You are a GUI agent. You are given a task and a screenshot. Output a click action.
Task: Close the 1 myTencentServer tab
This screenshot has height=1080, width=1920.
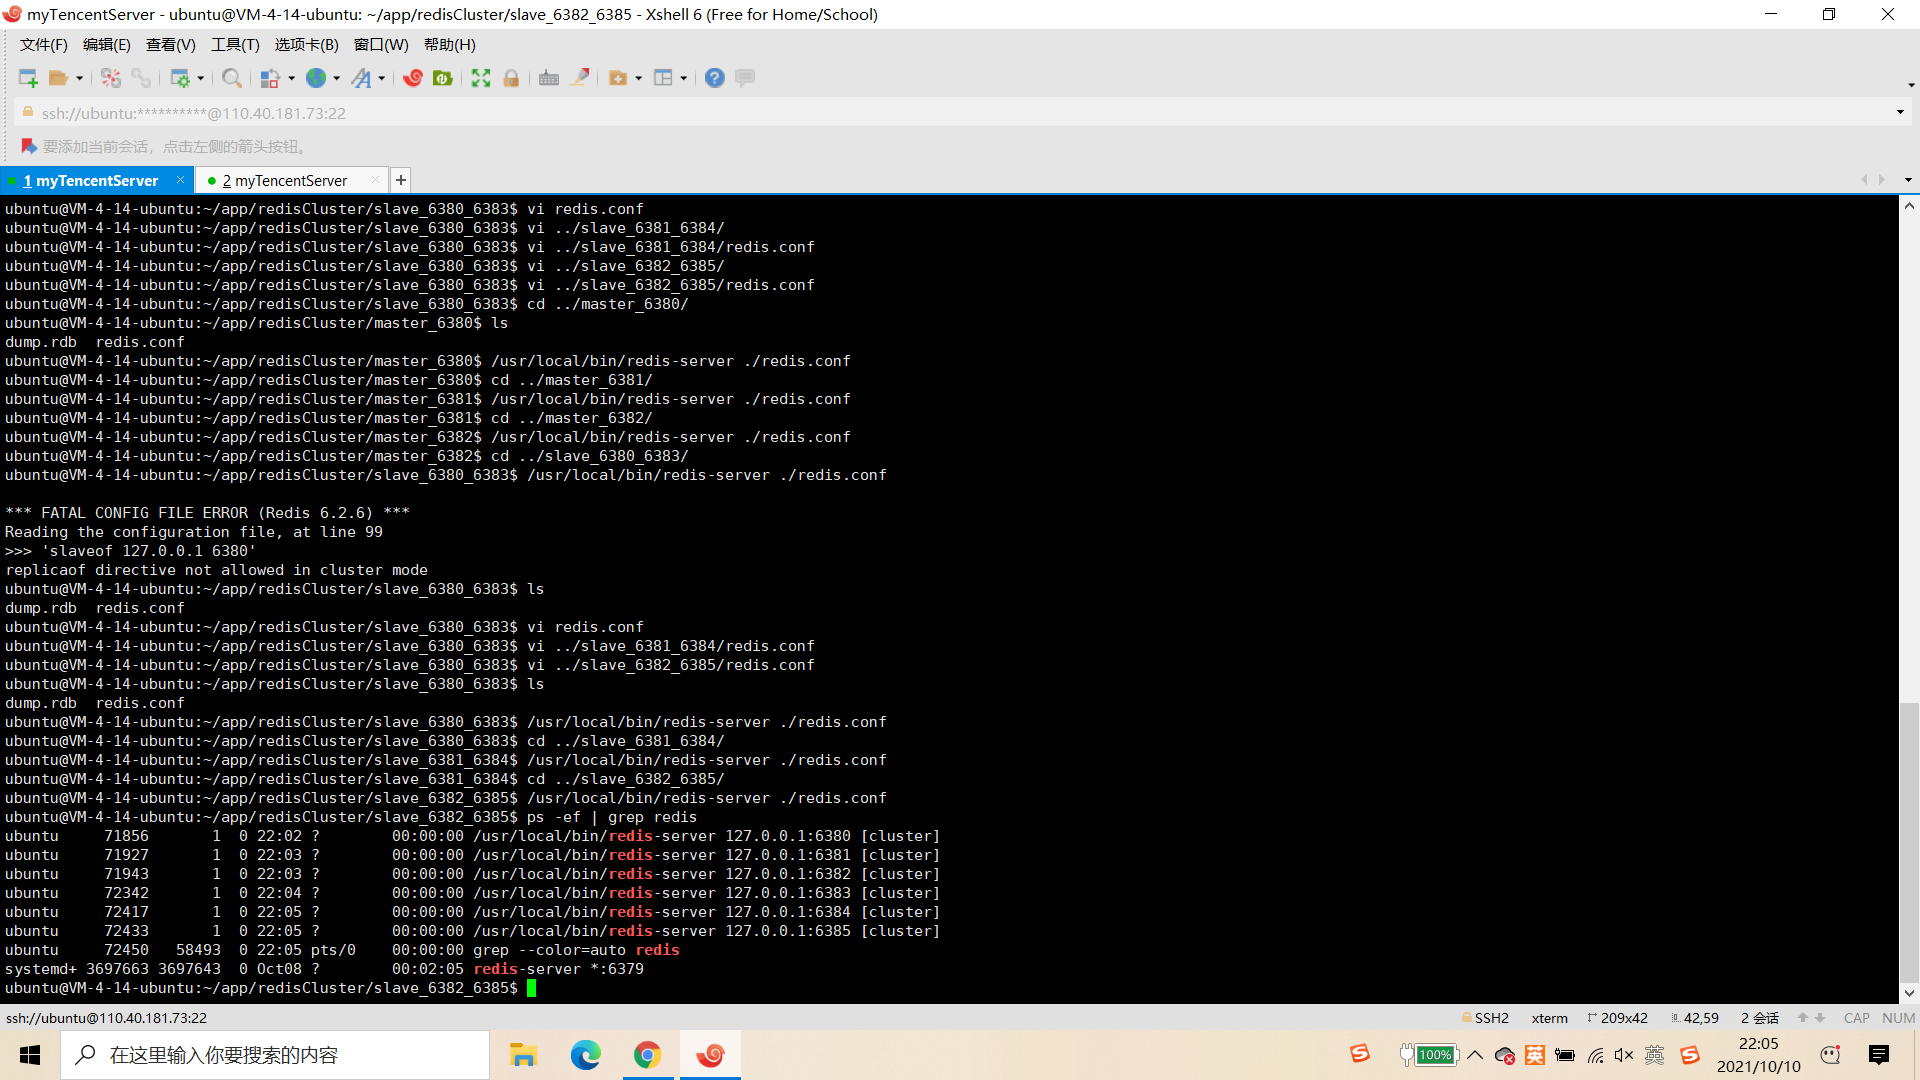tap(180, 180)
